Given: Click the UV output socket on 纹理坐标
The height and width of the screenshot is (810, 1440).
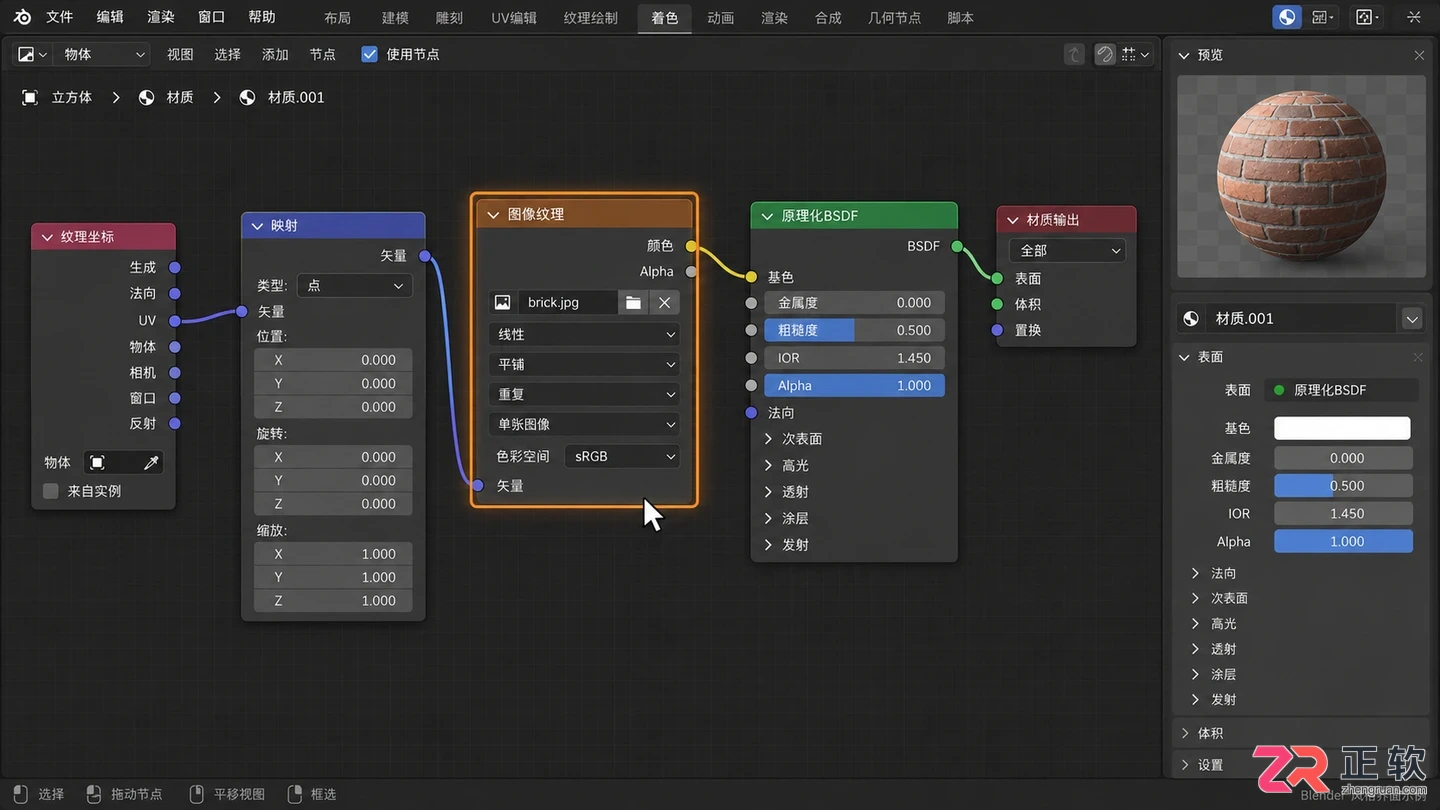Looking at the screenshot, I should pos(174,320).
